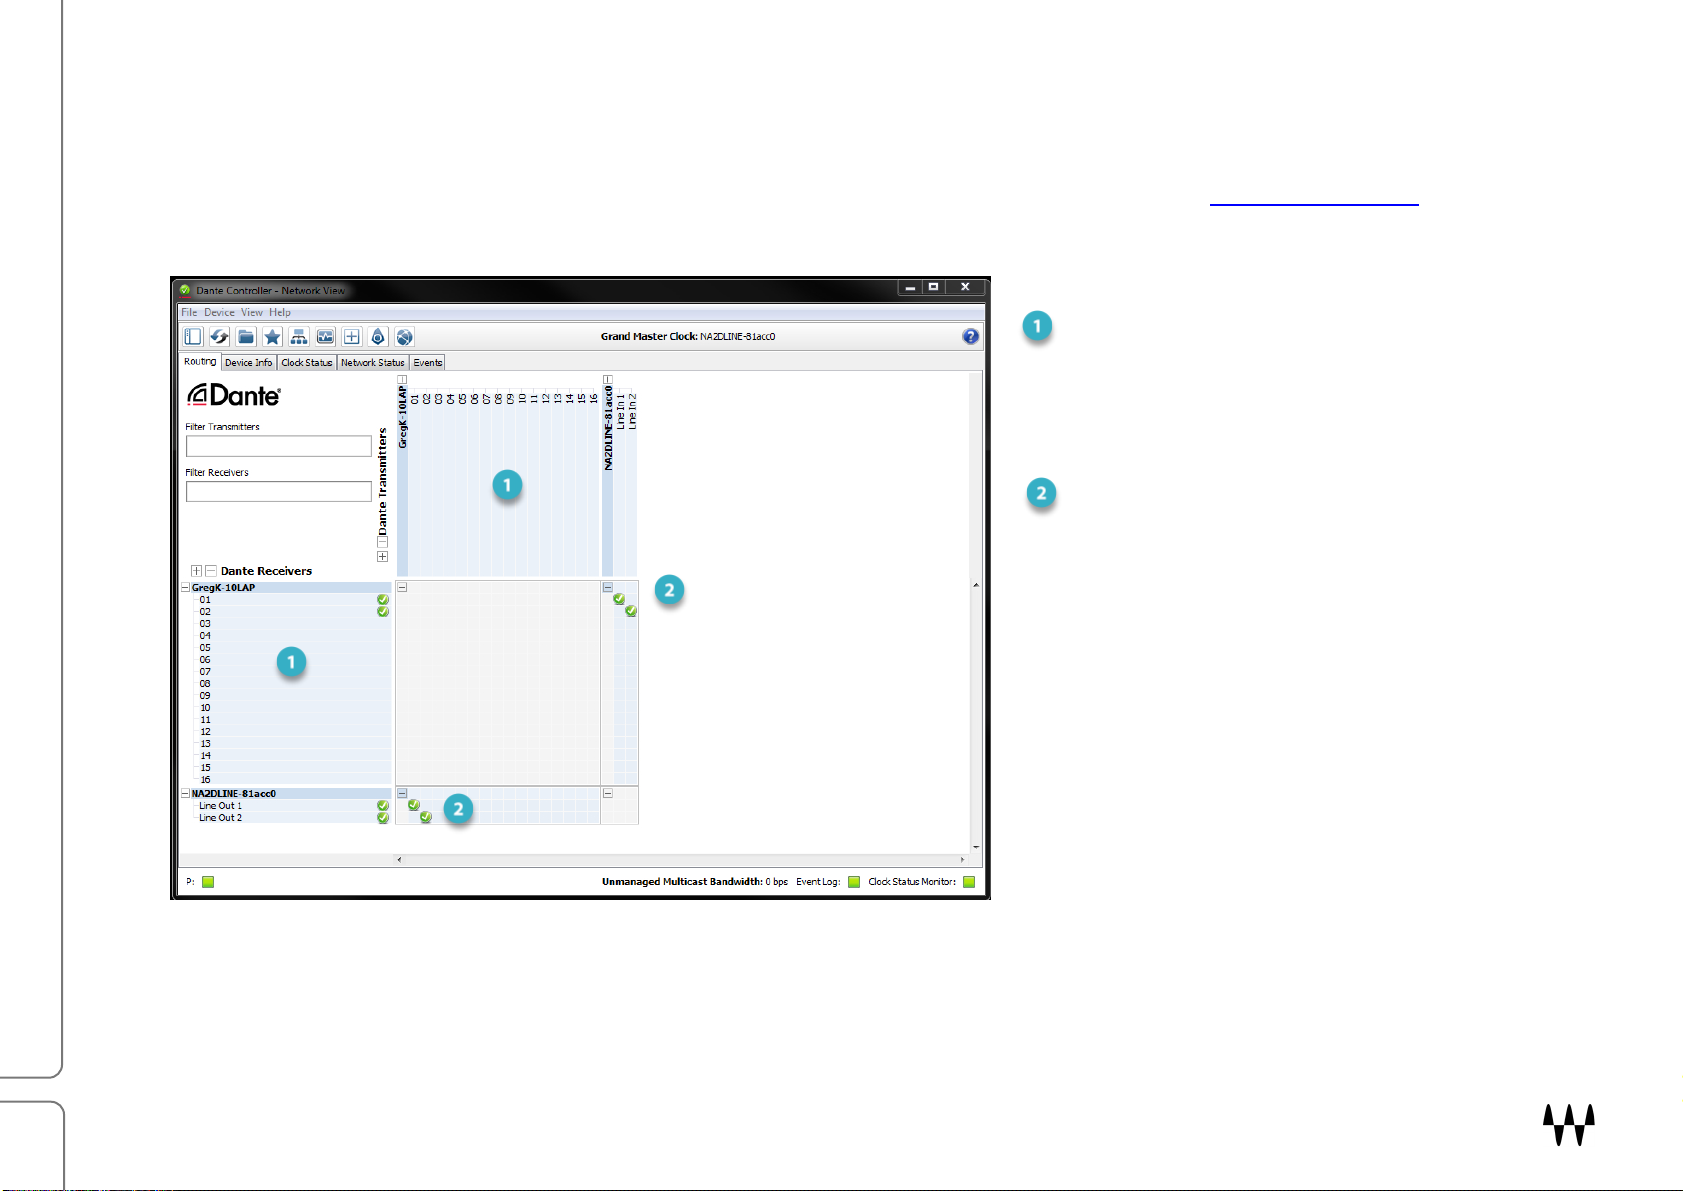
Task: Click the folder load preset icon
Action: (246, 337)
